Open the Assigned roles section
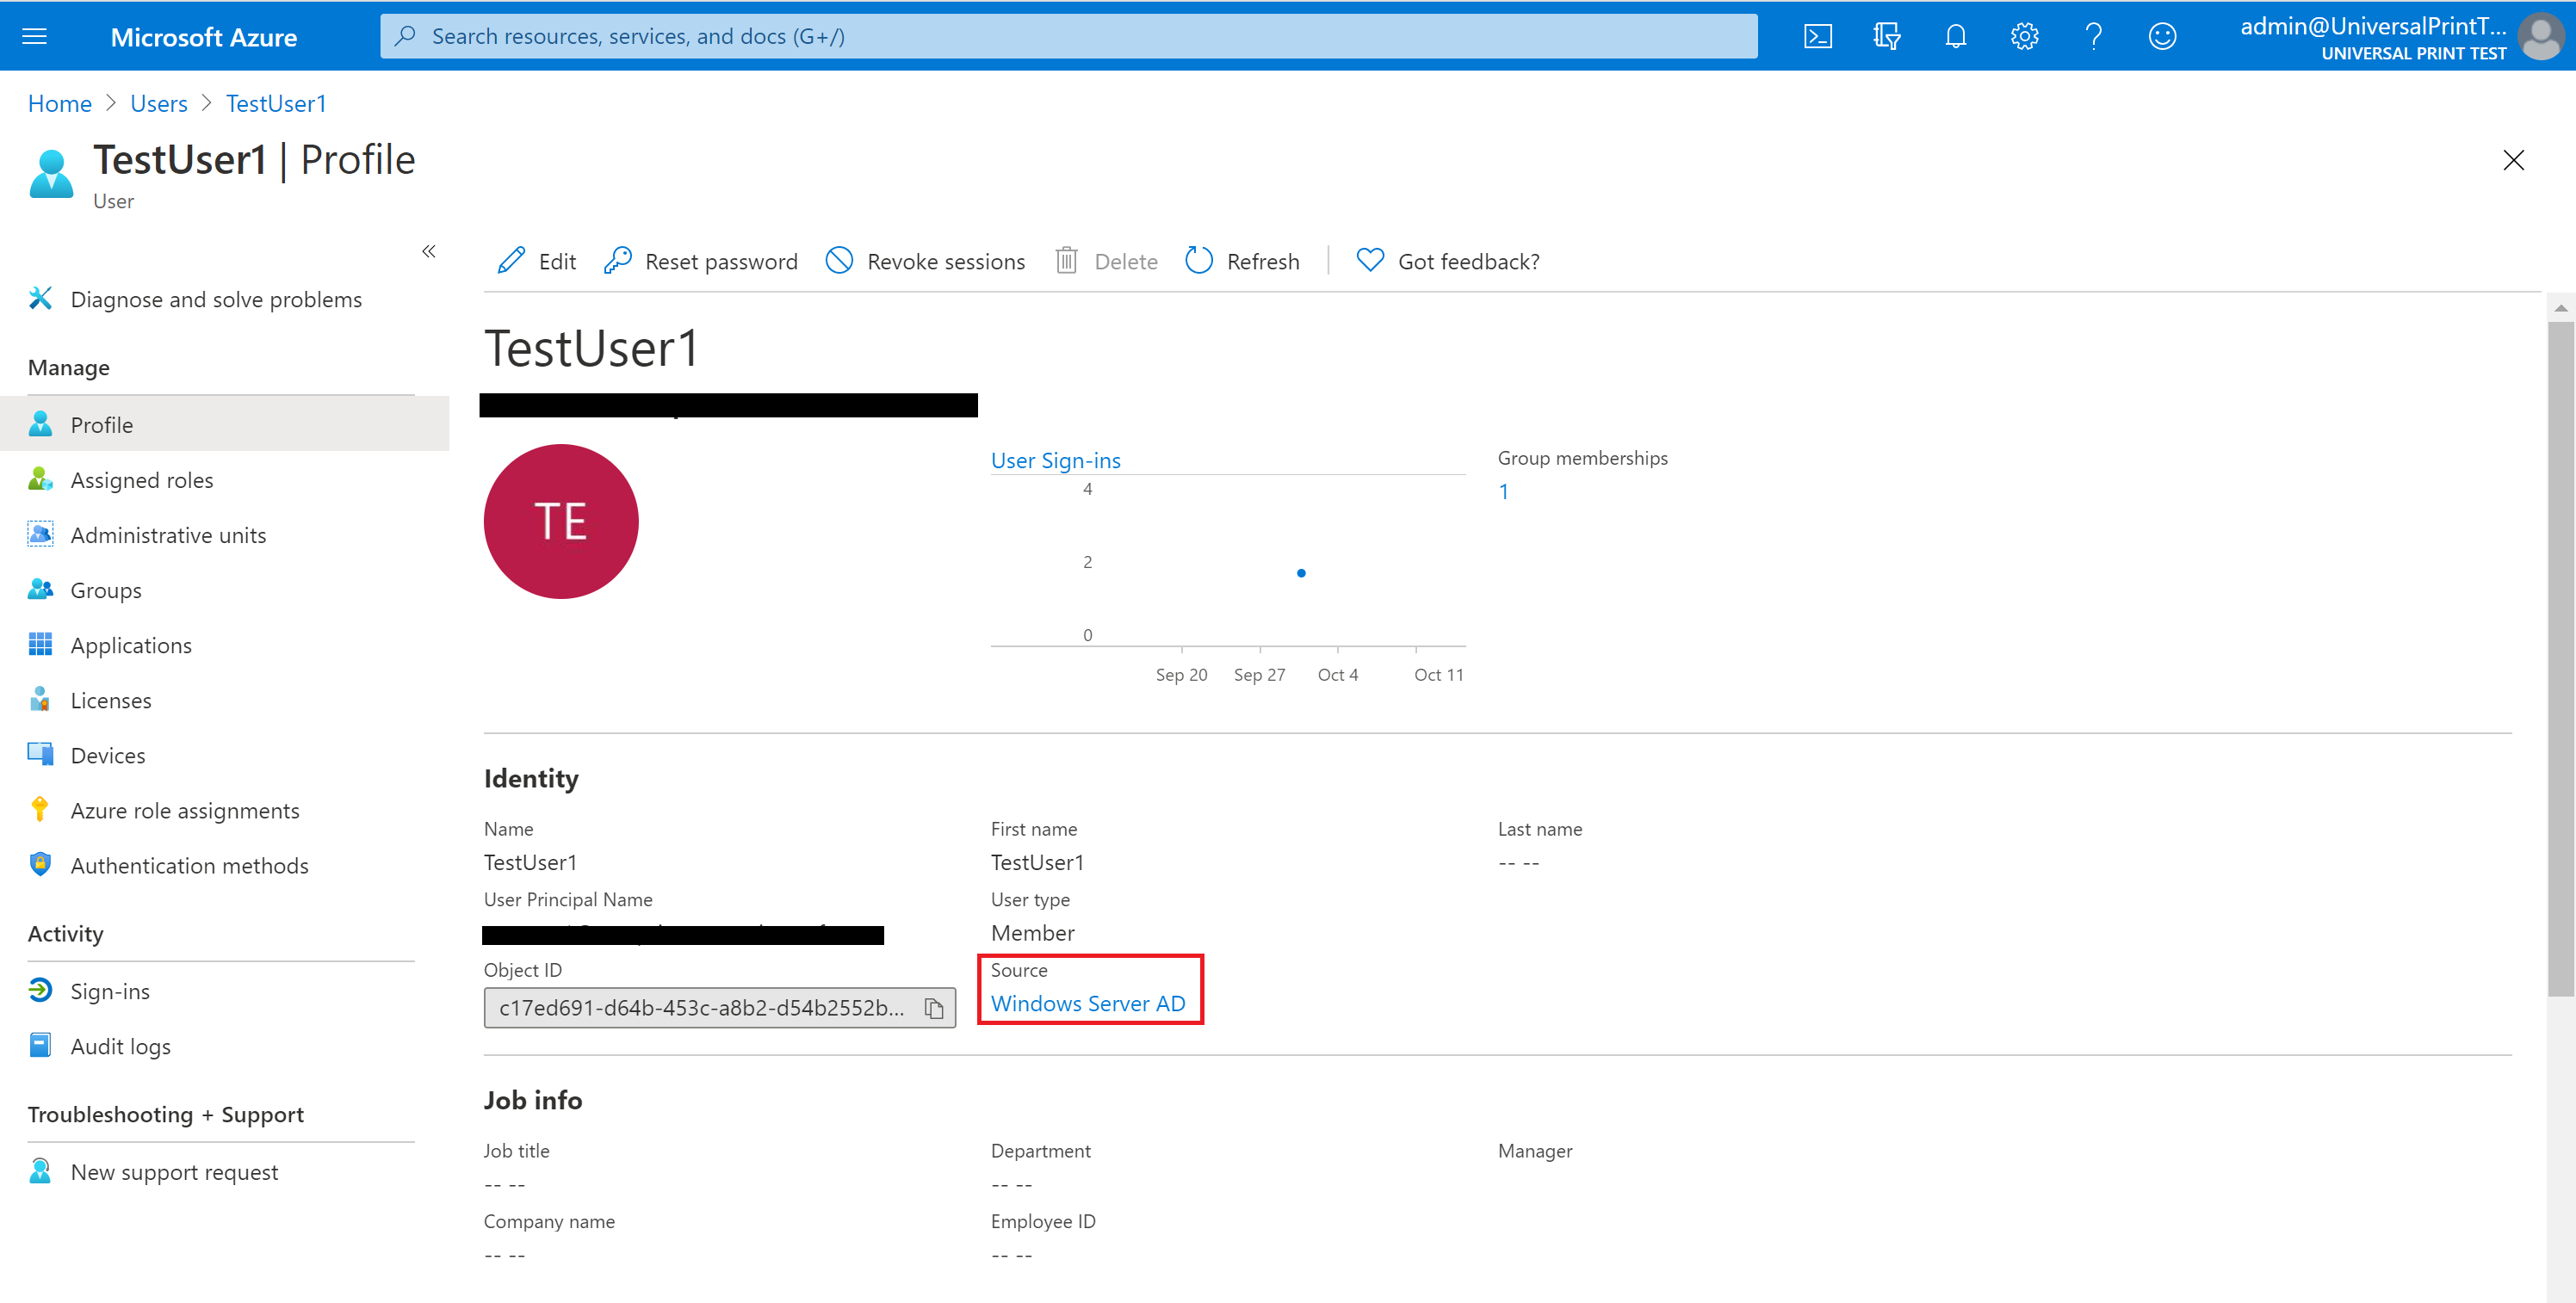 coord(139,479)
